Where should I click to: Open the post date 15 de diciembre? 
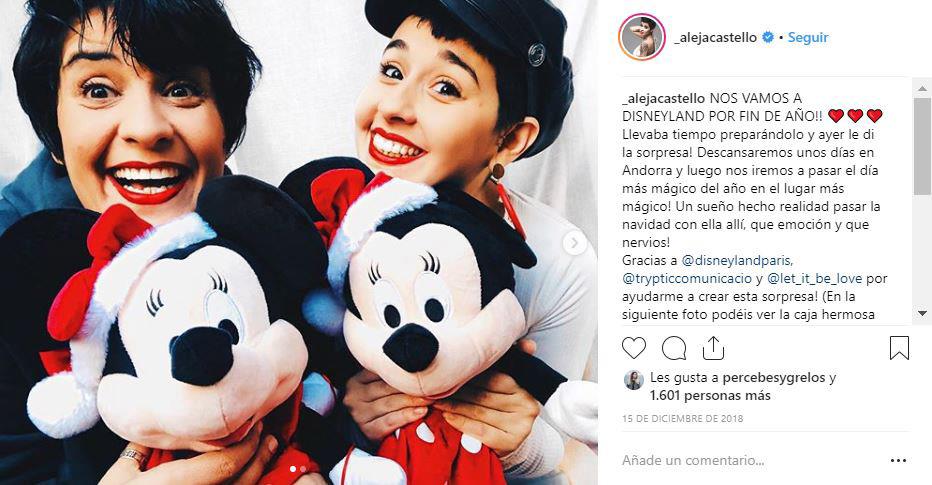click(682, 418)
